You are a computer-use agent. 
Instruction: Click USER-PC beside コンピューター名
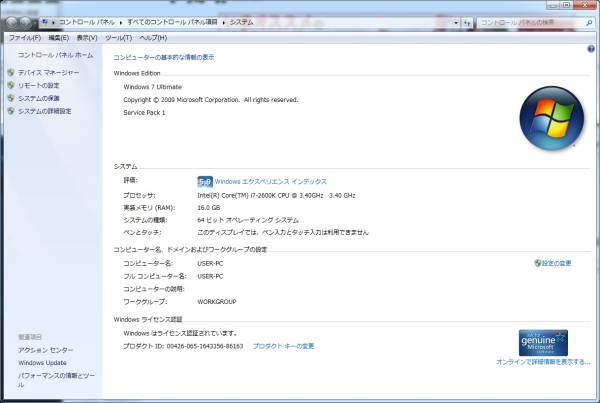[210, 263]
